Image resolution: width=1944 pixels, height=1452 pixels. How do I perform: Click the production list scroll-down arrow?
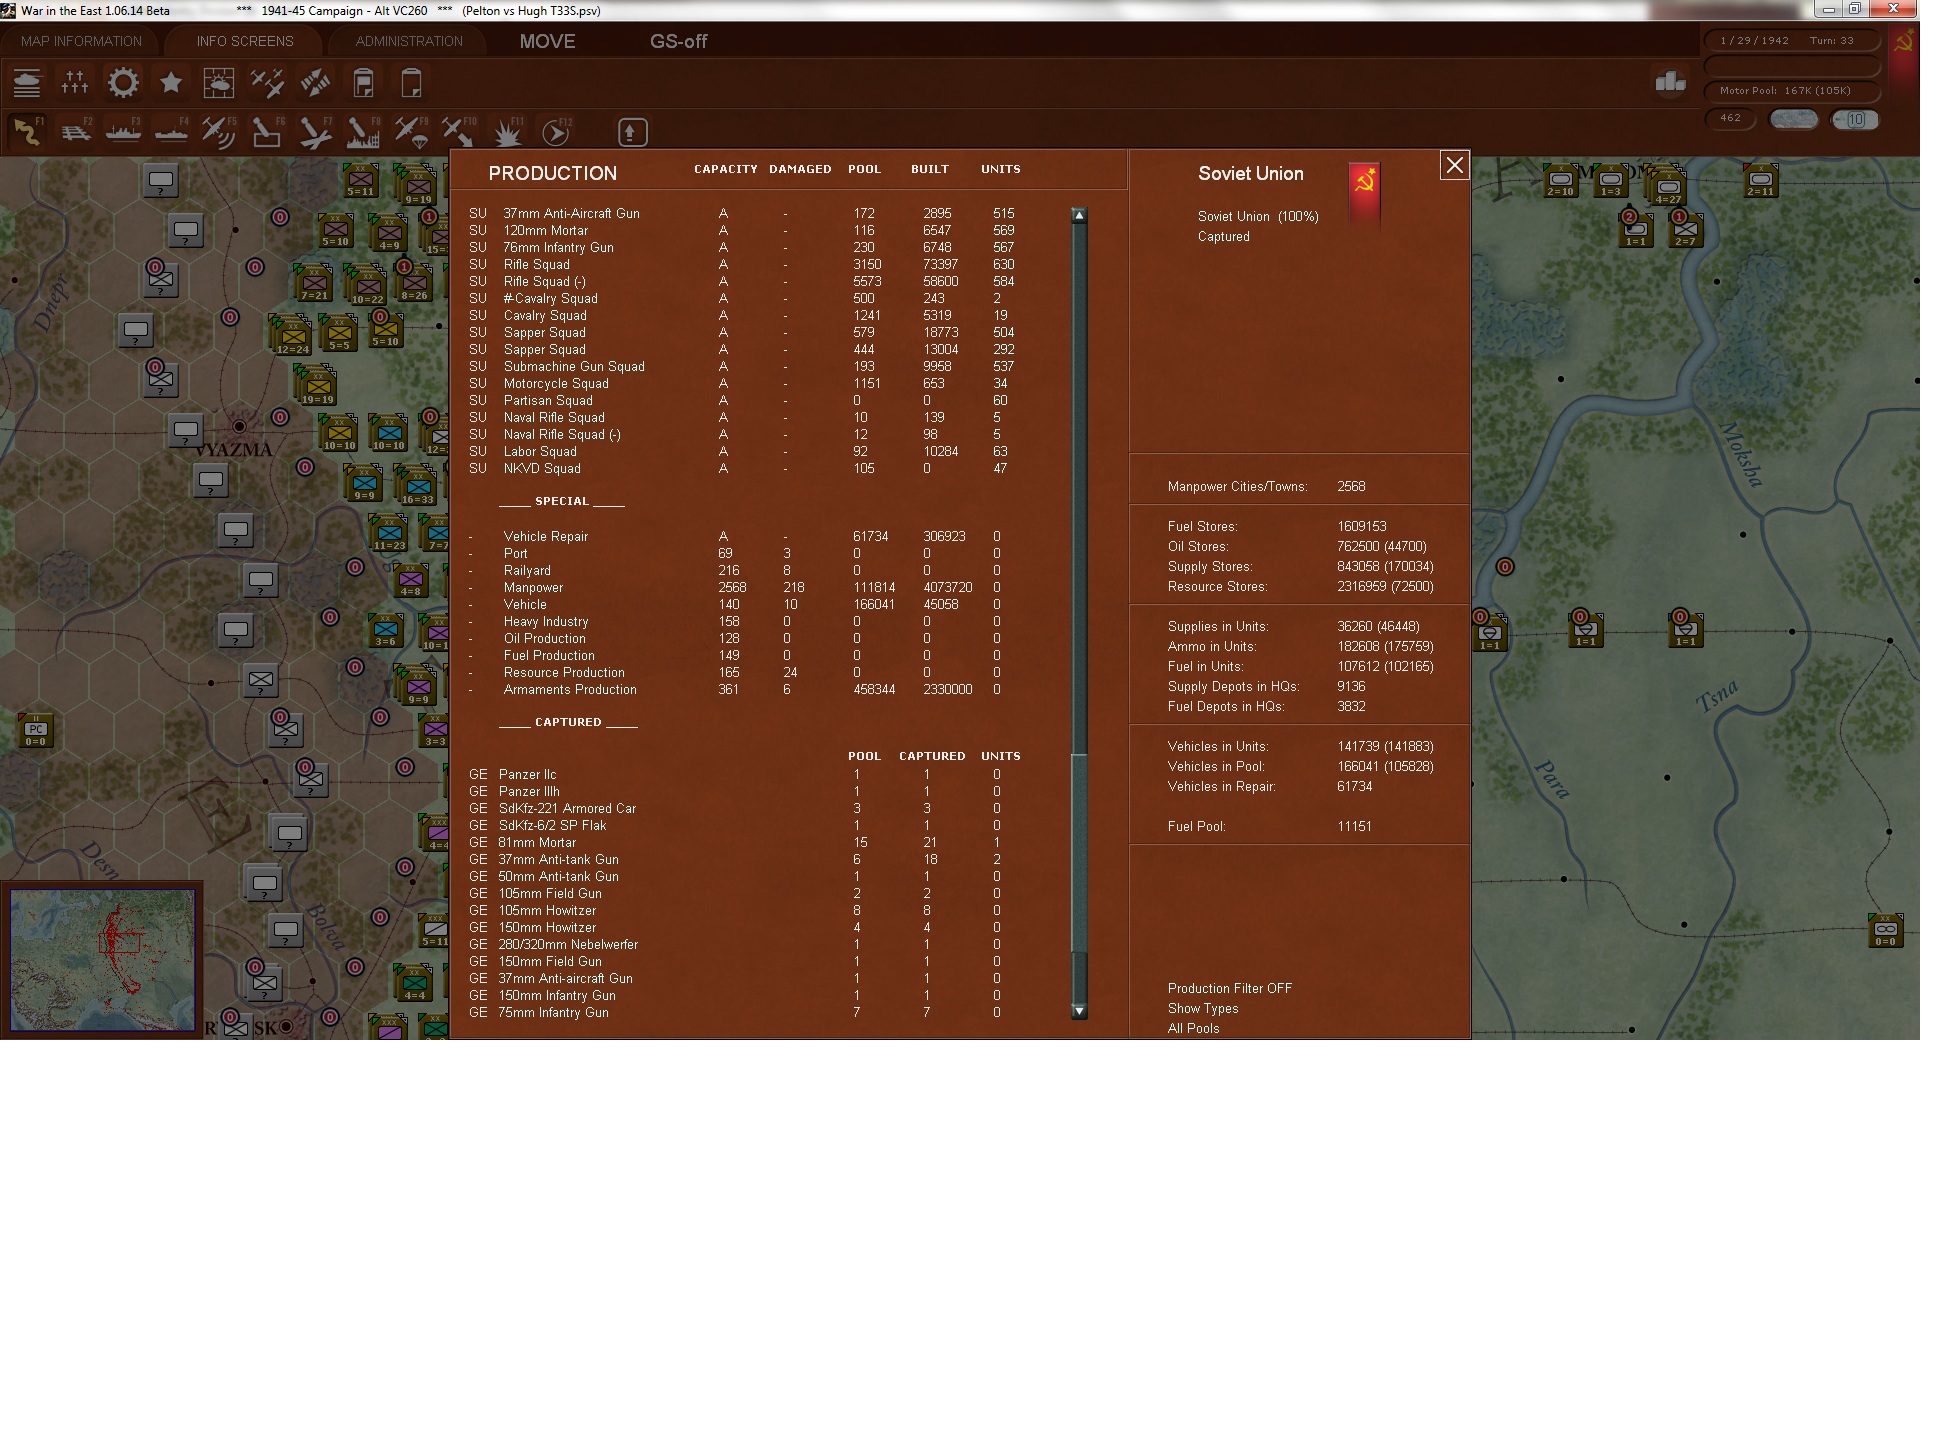click(1079, 1011)
